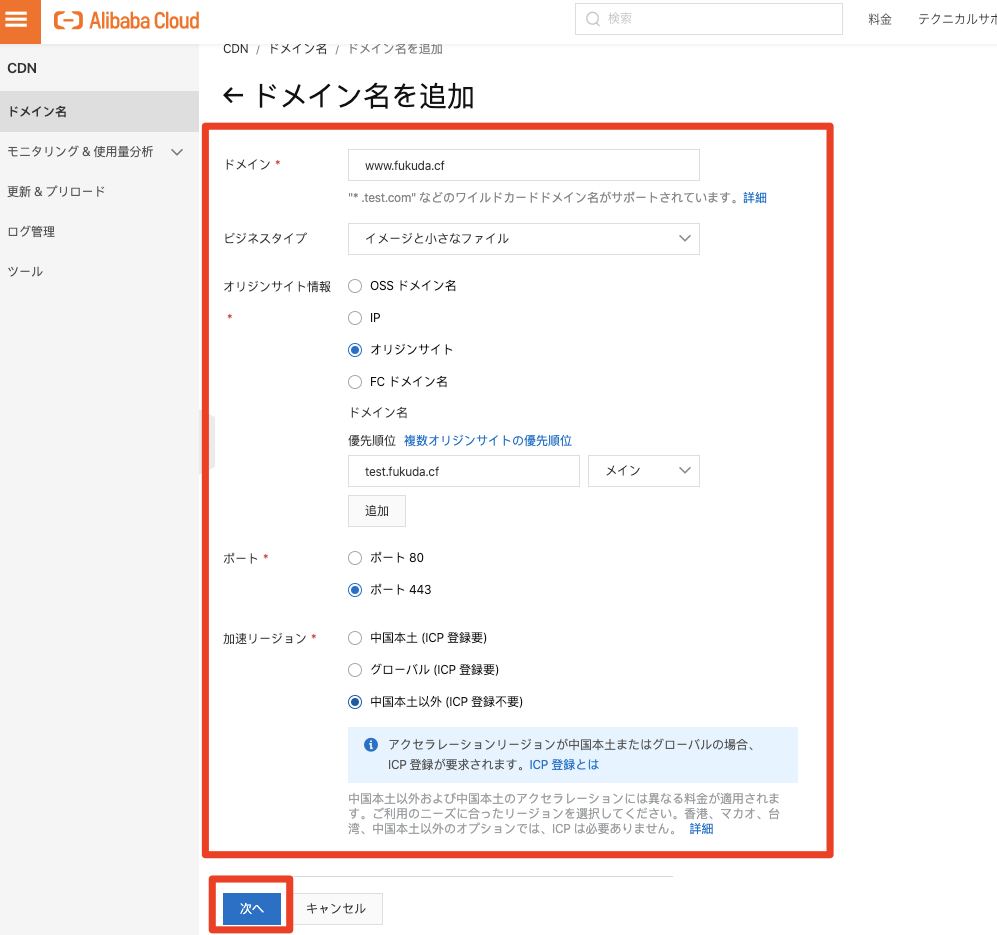Viewport: 997px width, 935px height.
Task: Click the blue info icon in notice
Action: 371,745
